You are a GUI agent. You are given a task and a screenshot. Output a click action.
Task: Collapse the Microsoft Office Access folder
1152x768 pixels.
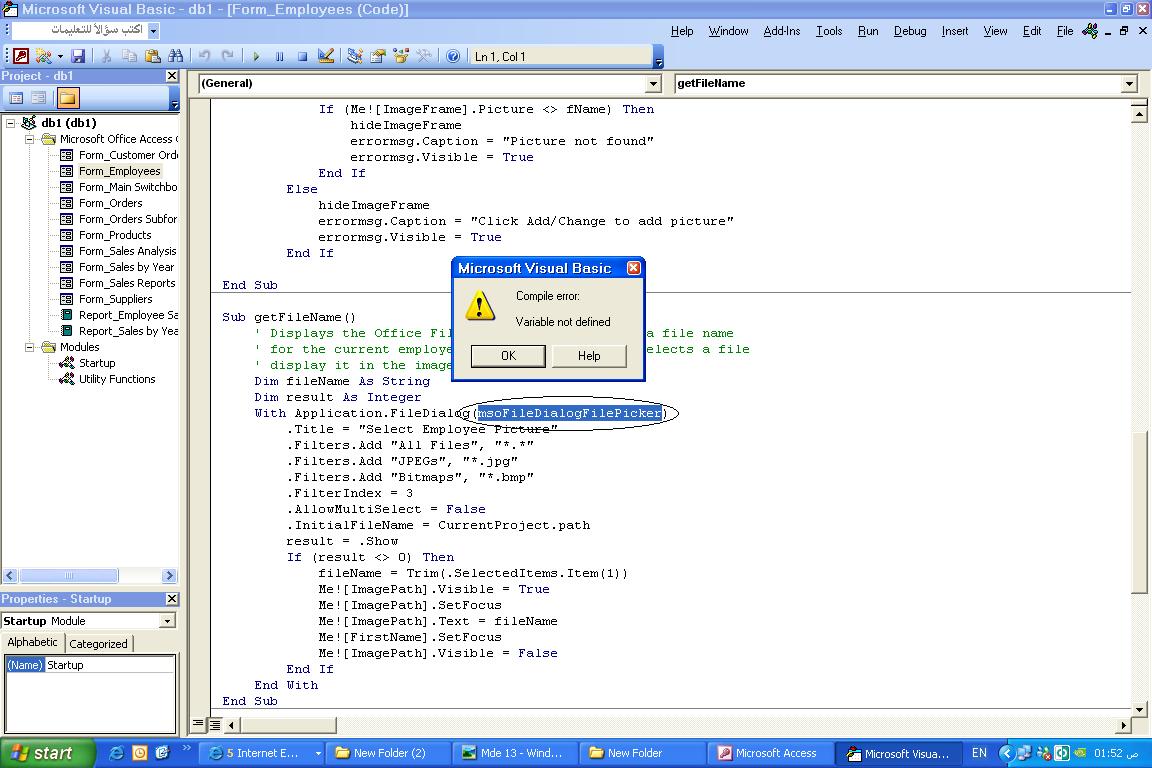coord(29,139)
